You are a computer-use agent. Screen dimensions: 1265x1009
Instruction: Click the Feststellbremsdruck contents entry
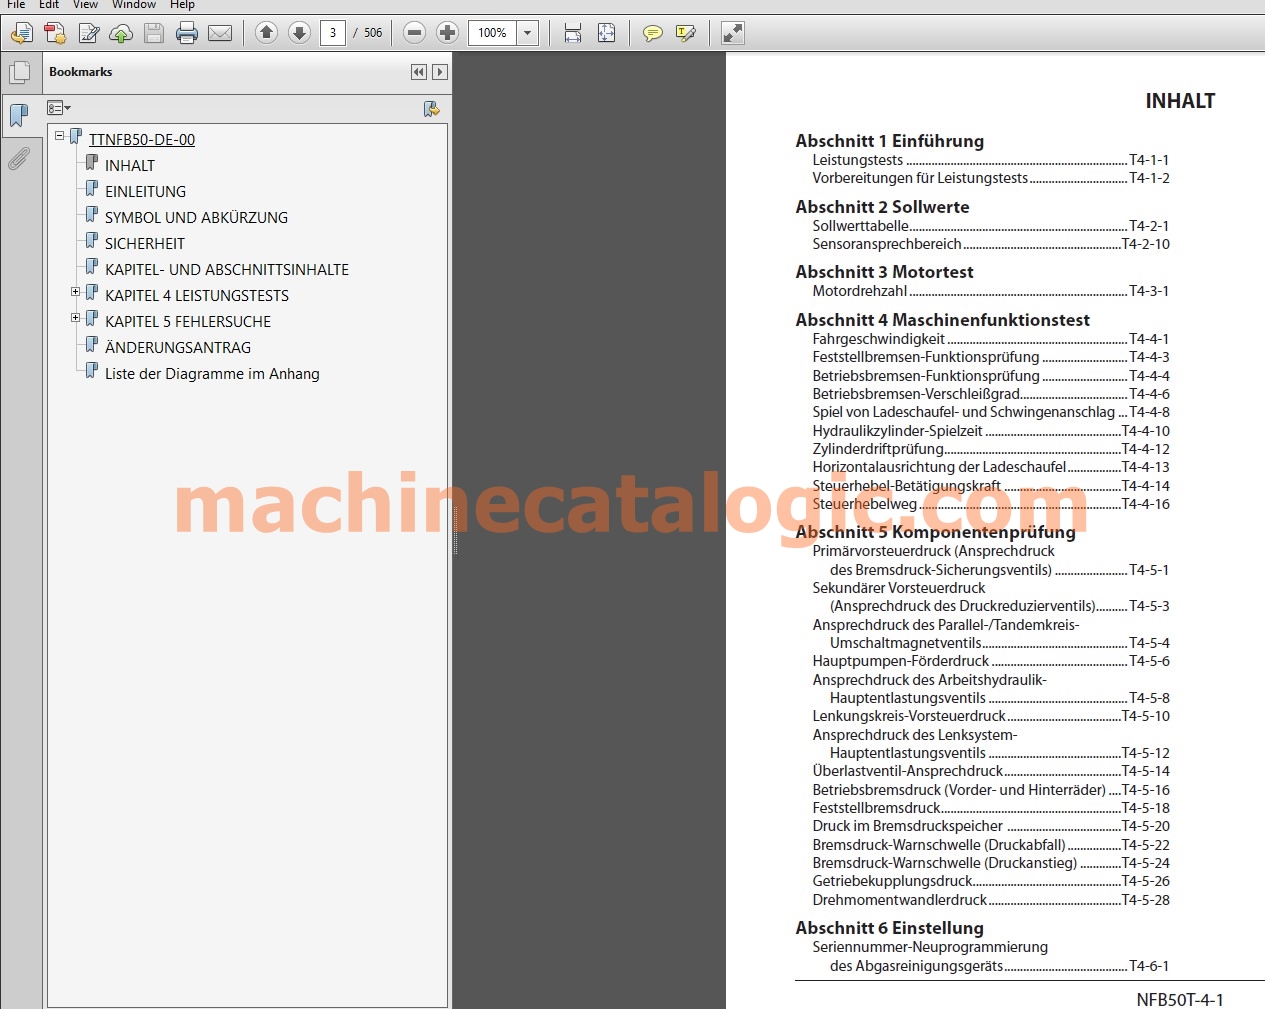(990, 808)
